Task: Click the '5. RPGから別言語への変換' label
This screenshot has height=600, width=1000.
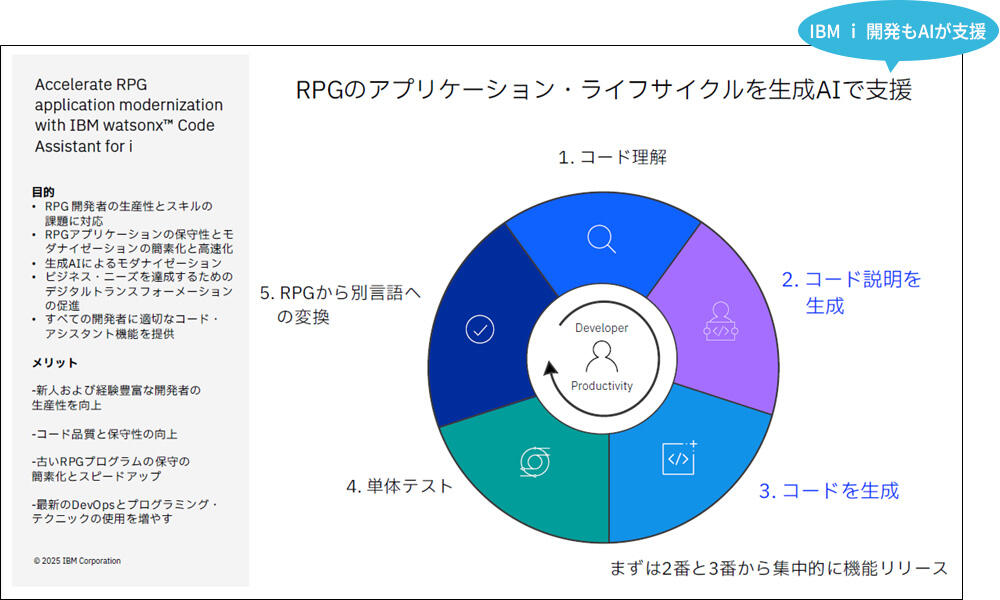Action: (x=341, y=304)
